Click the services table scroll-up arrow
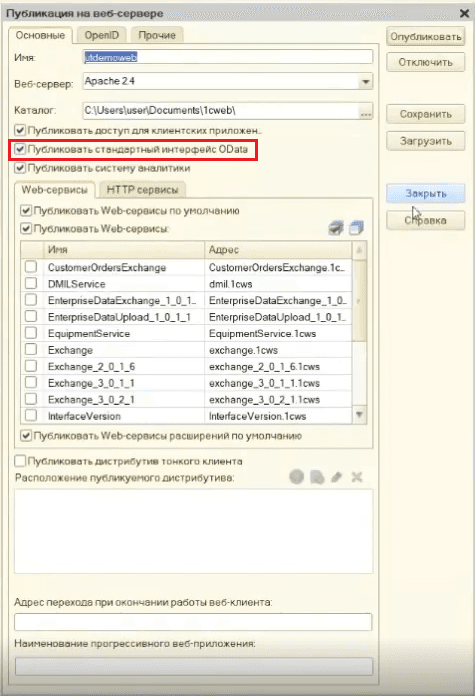 359,250
